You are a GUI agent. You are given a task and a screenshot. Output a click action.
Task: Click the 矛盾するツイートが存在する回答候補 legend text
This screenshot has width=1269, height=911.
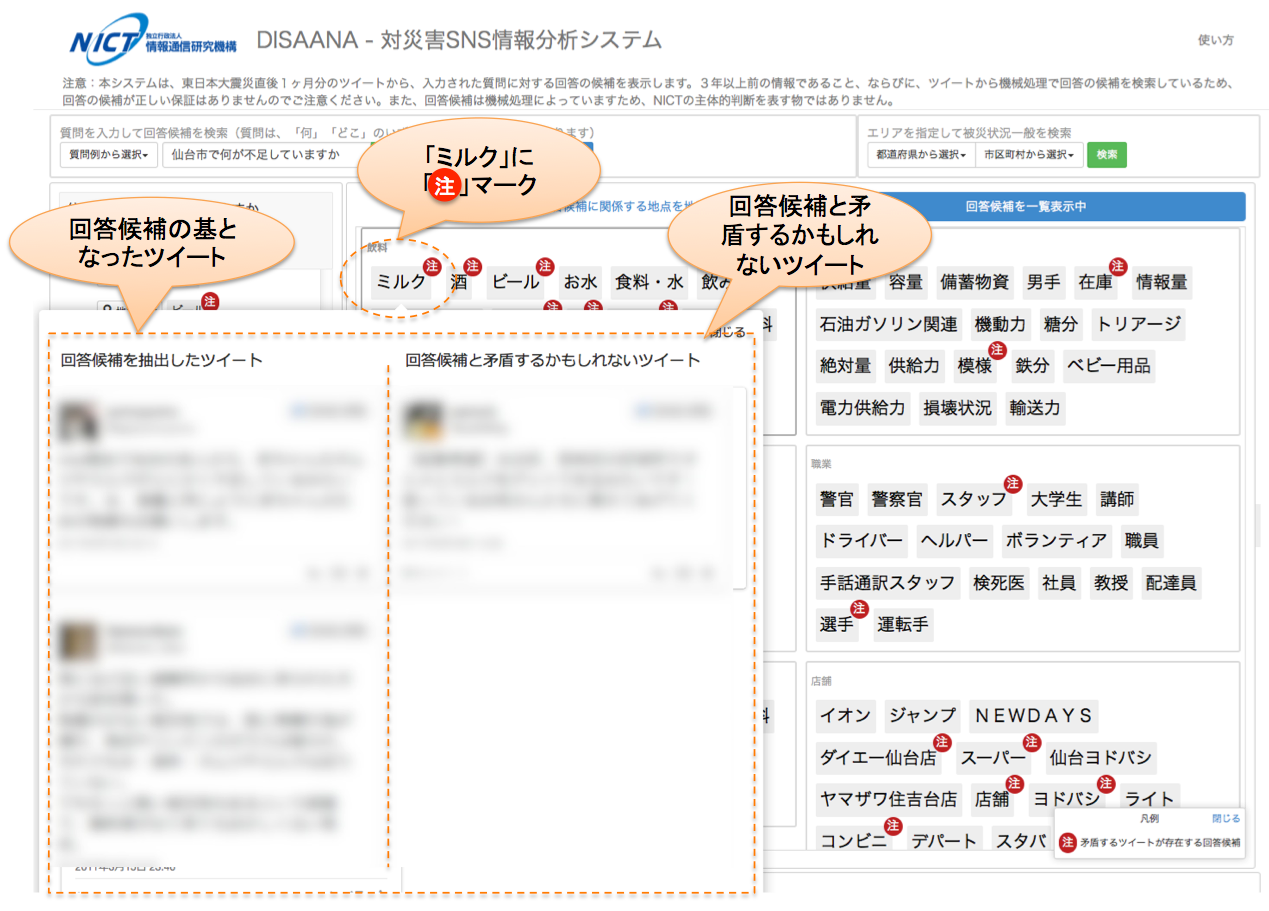coord(1161,843)
